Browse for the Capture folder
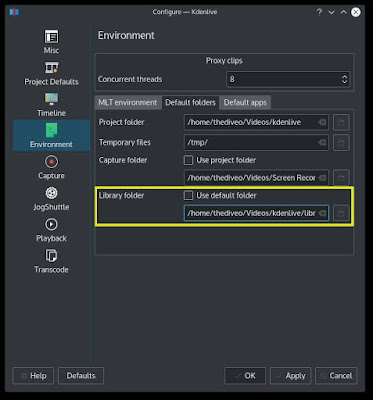373x400 pixels. coord(341,178)
